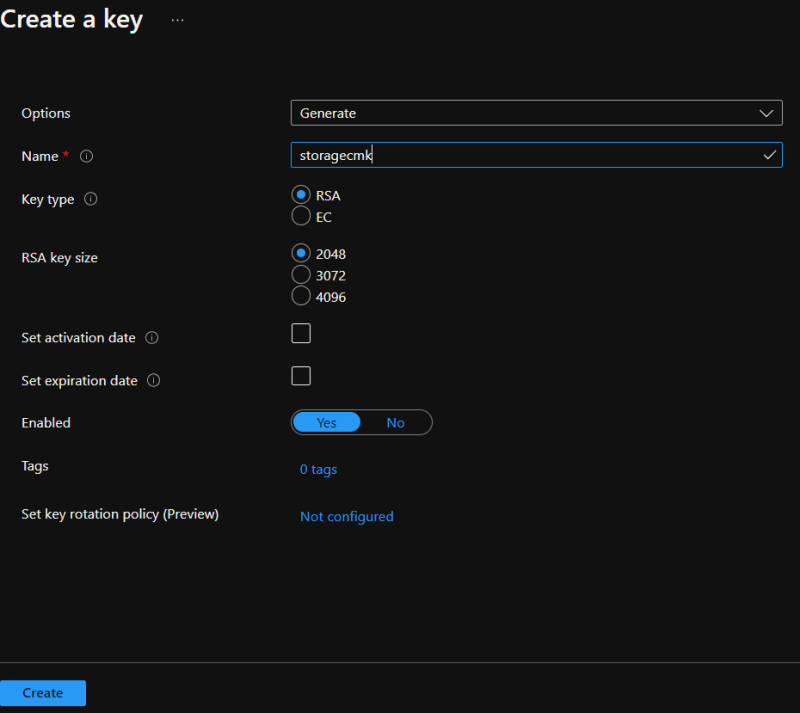Click the Create button
This screenshot has width=800, height=713.
43,693
